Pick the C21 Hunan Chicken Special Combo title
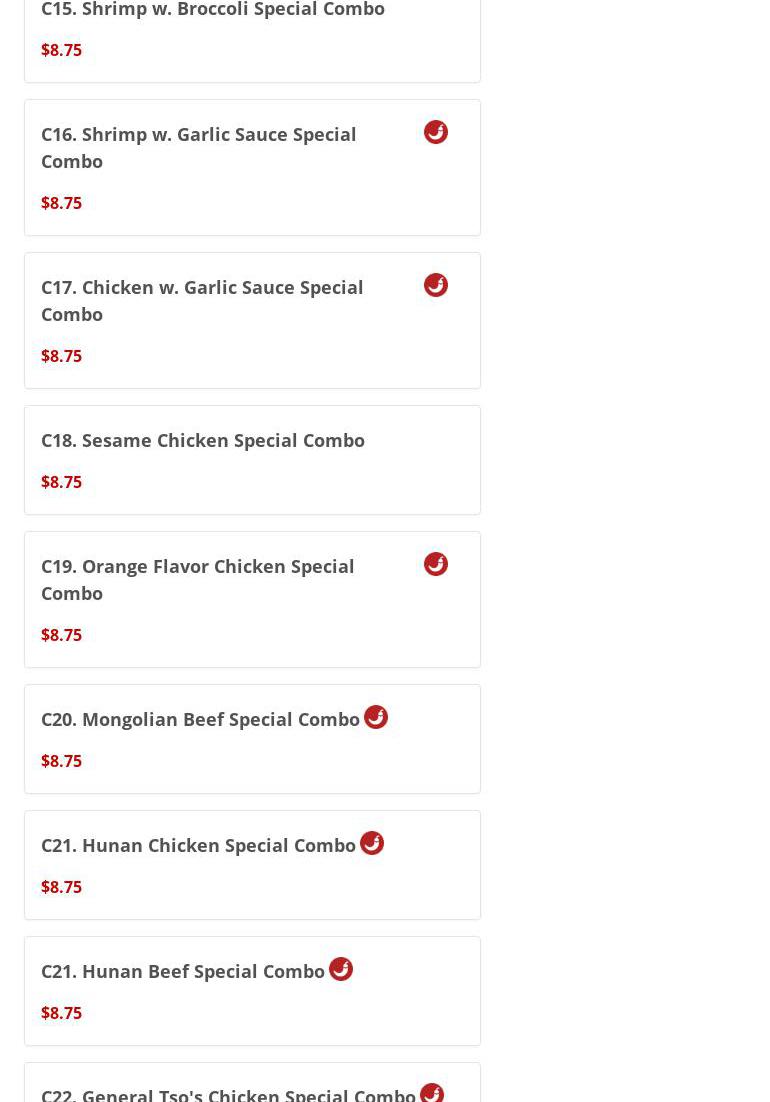The image size is (770, 1102). 198,845
